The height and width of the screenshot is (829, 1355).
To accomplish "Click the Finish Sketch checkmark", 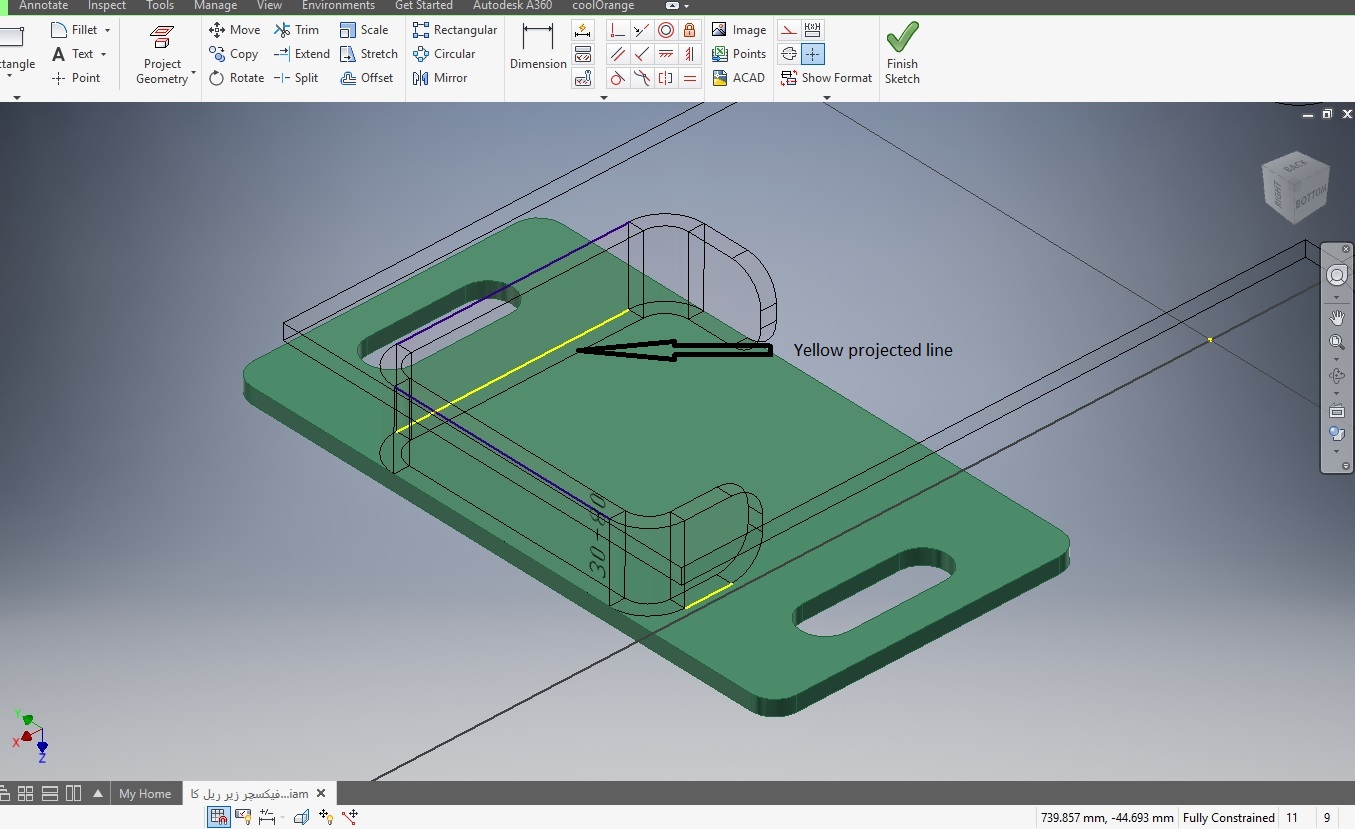I will coord(902,54).
